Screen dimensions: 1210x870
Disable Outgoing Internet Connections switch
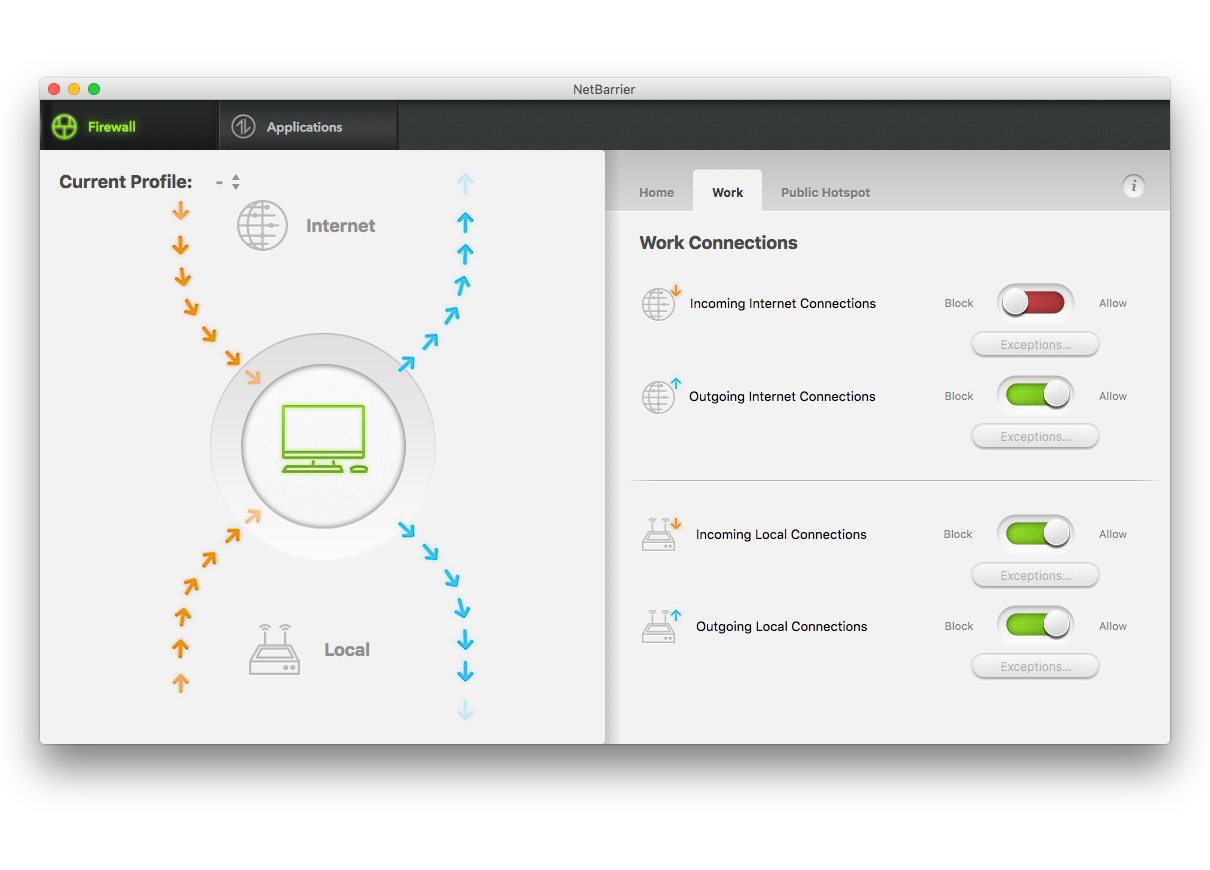pyautogui.click(x=1035, y=396)
